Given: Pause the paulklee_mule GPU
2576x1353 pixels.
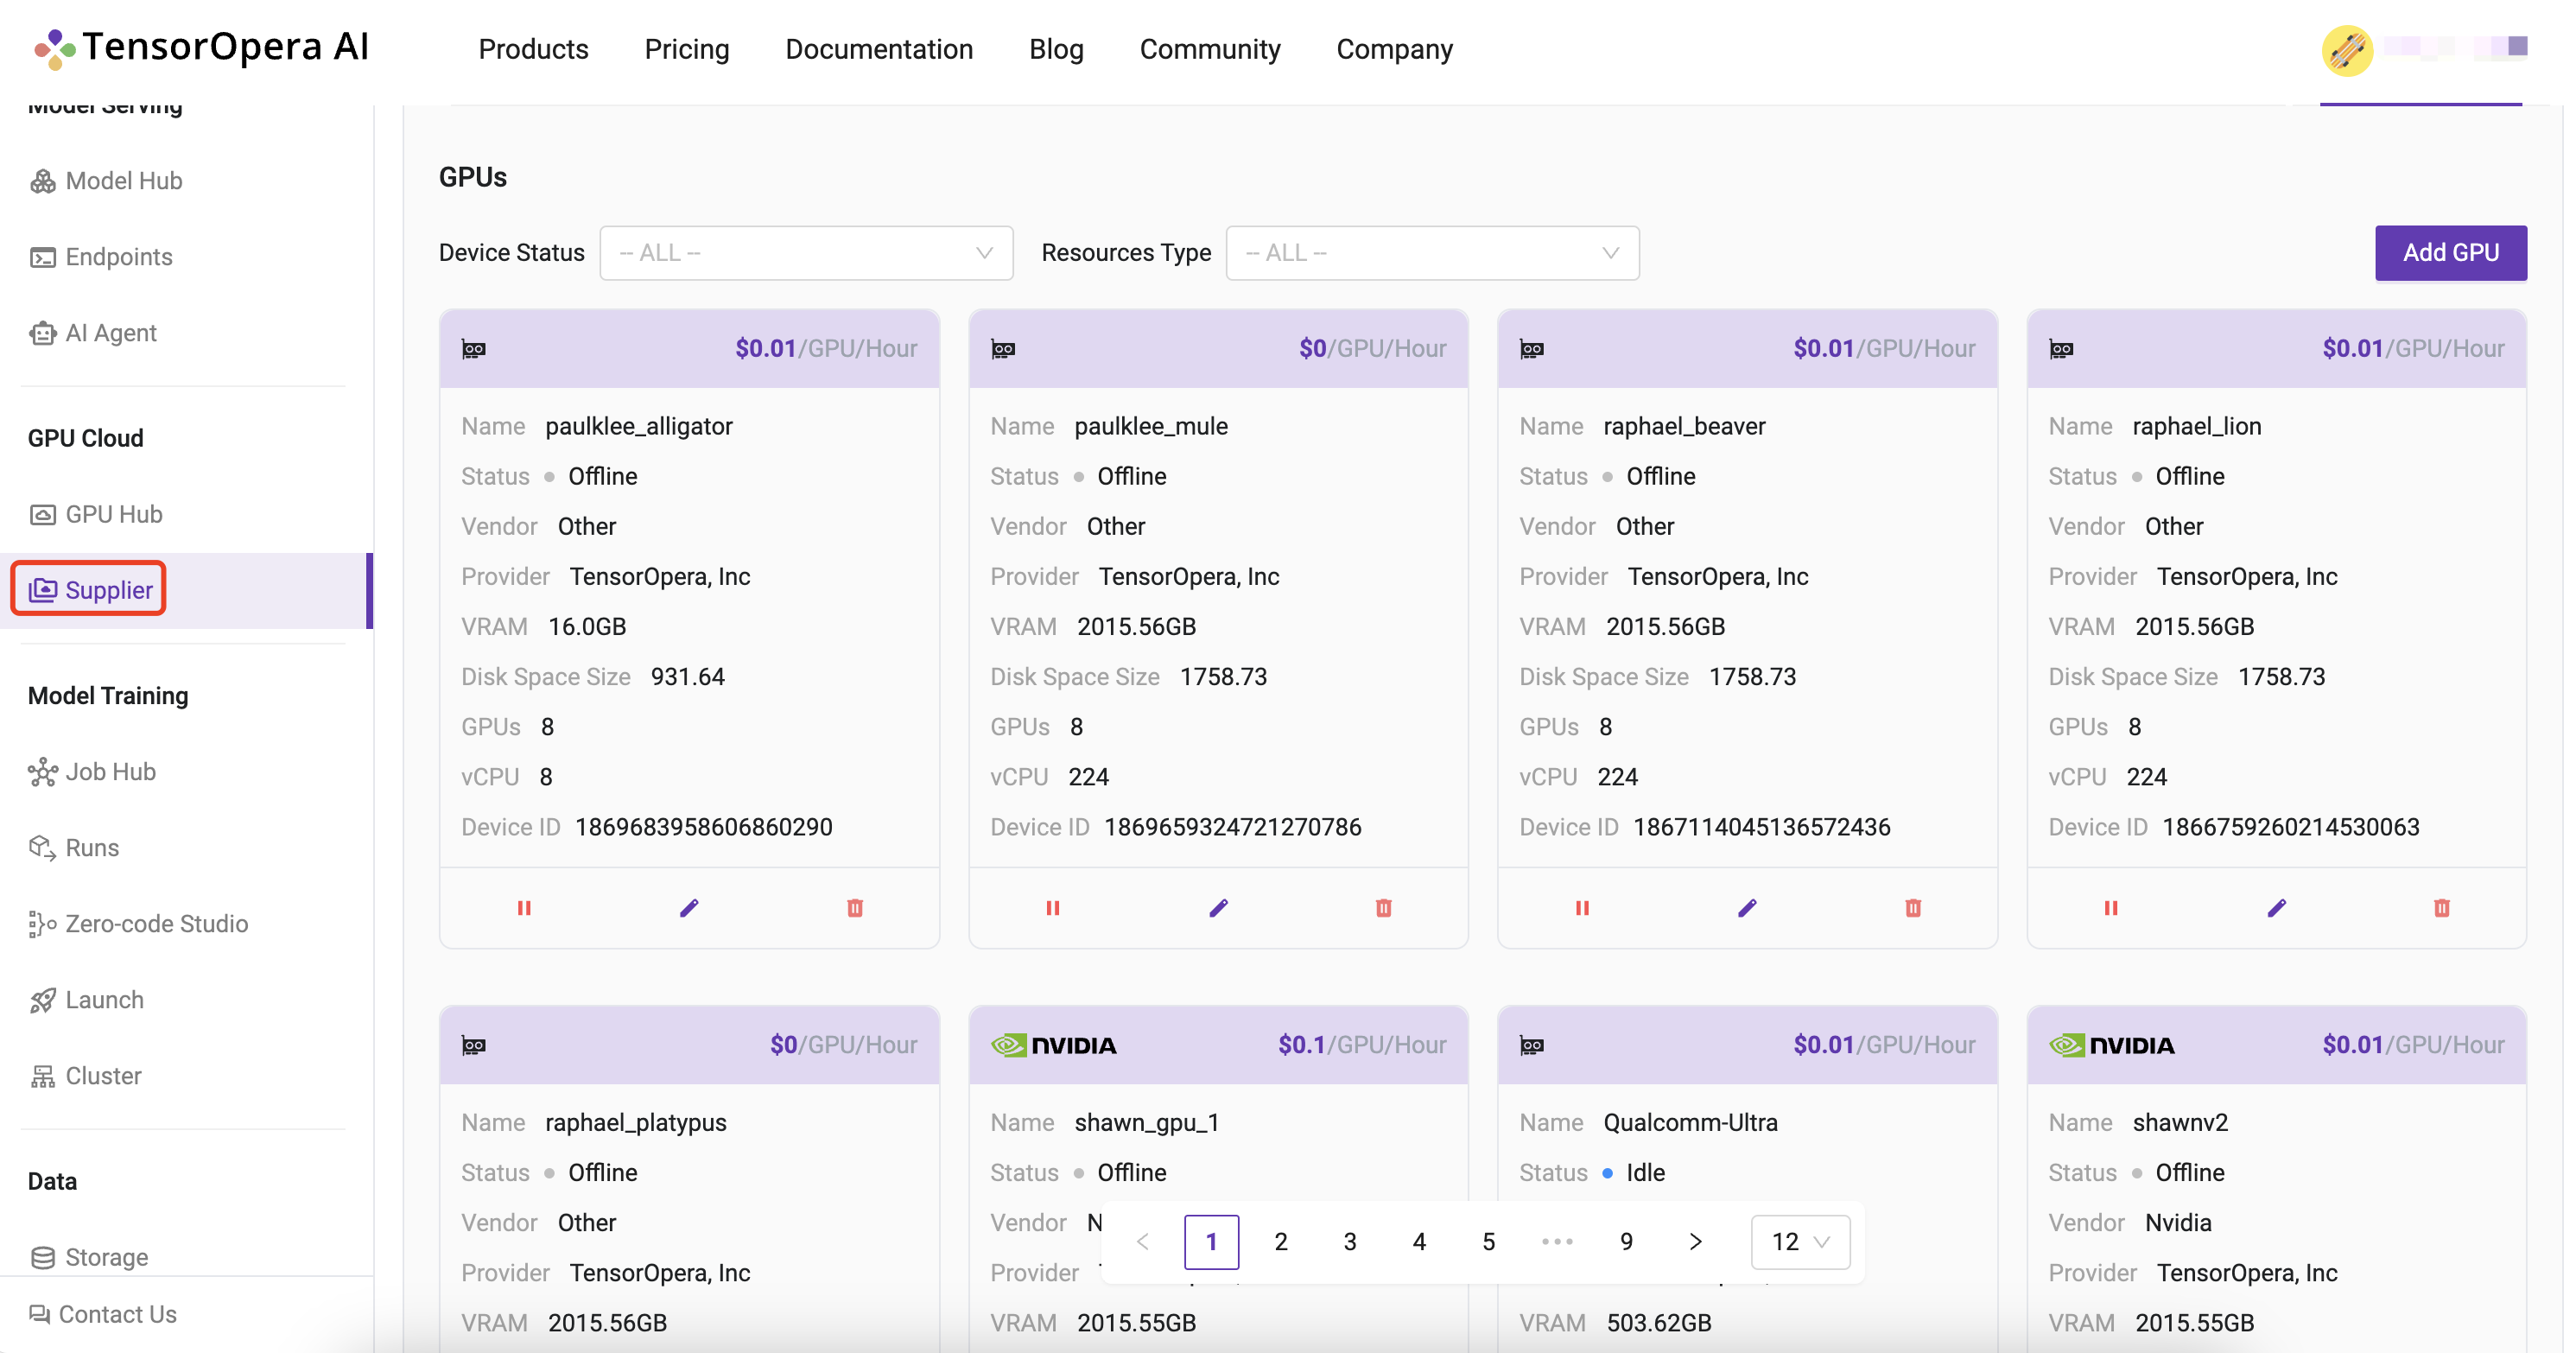Looking at the screenshot, I should 1053,908.
